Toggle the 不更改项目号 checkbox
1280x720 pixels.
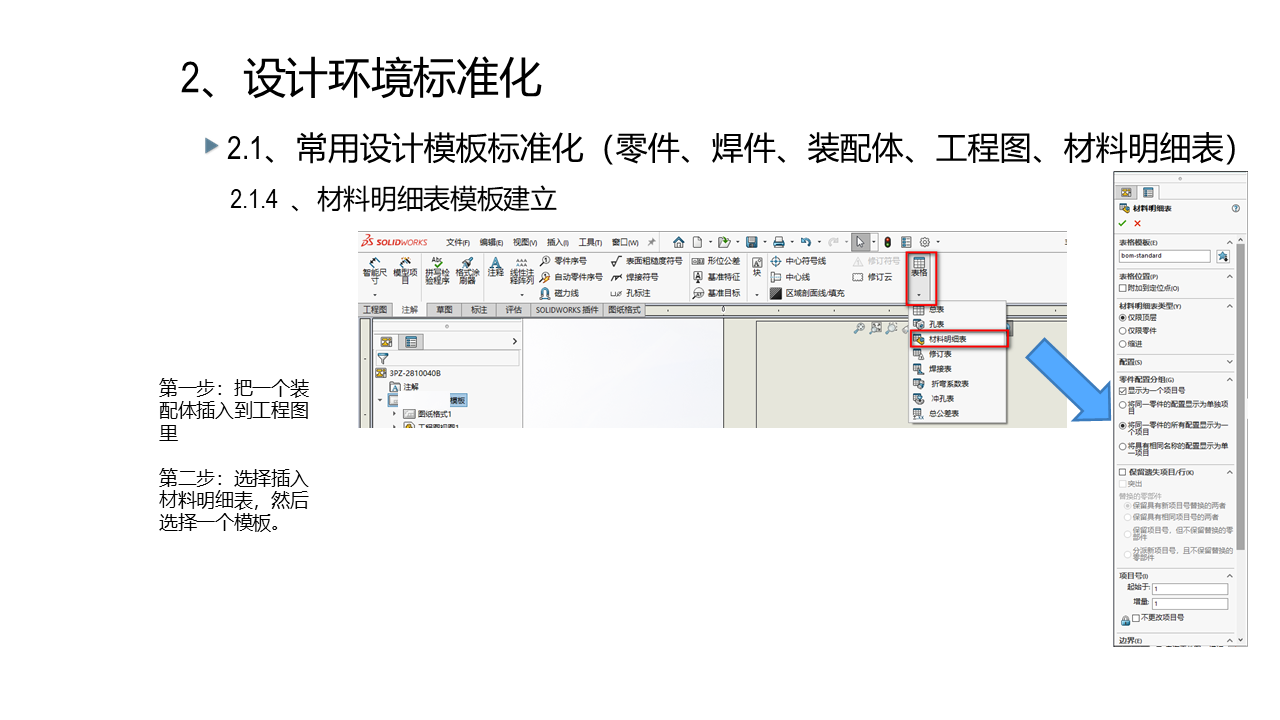[x=1136, y=618]
